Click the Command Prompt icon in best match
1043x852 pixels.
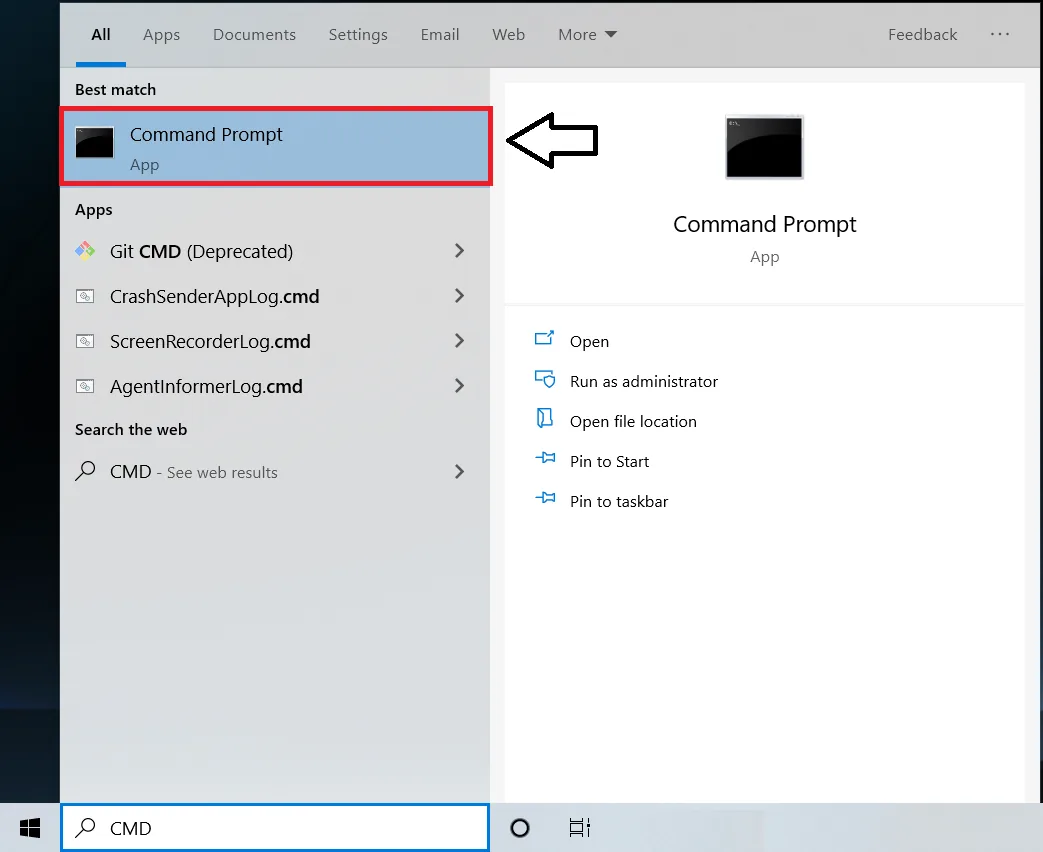[94, 142]
